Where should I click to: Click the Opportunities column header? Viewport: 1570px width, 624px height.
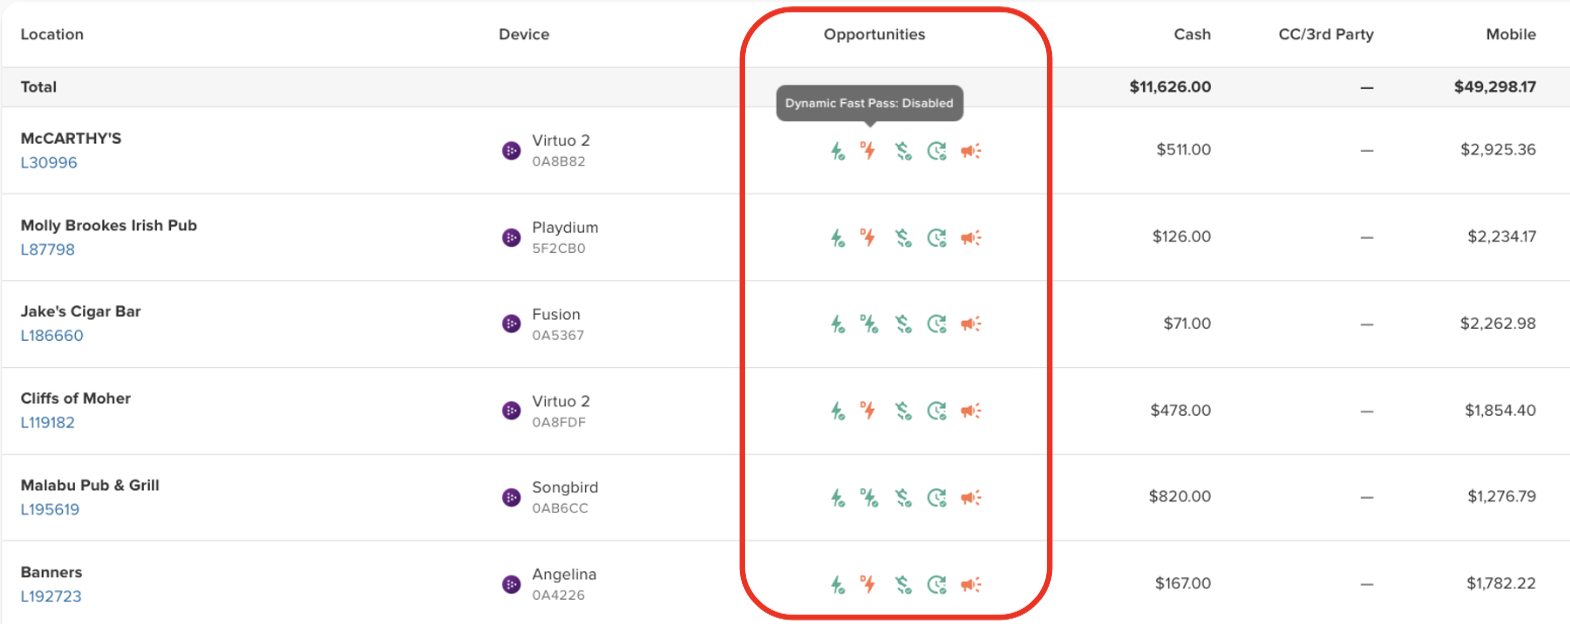[874, 34]
